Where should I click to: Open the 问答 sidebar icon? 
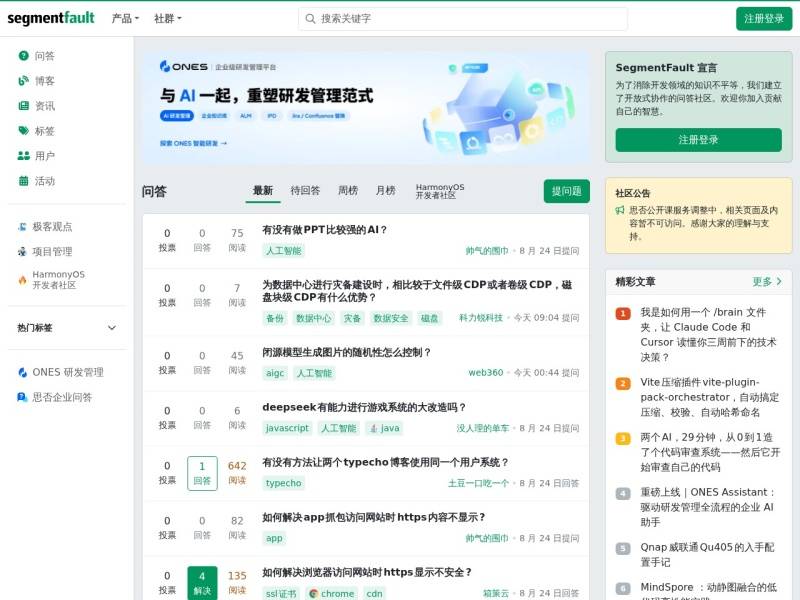click(x=23, y=56)
